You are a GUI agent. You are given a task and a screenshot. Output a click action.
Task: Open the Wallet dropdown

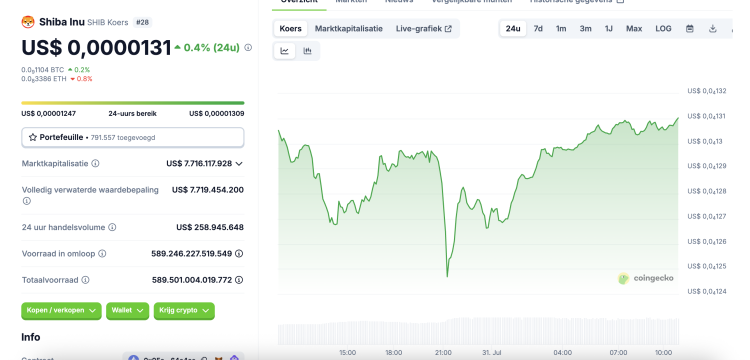pyautogui.click(x=127, y=311)
